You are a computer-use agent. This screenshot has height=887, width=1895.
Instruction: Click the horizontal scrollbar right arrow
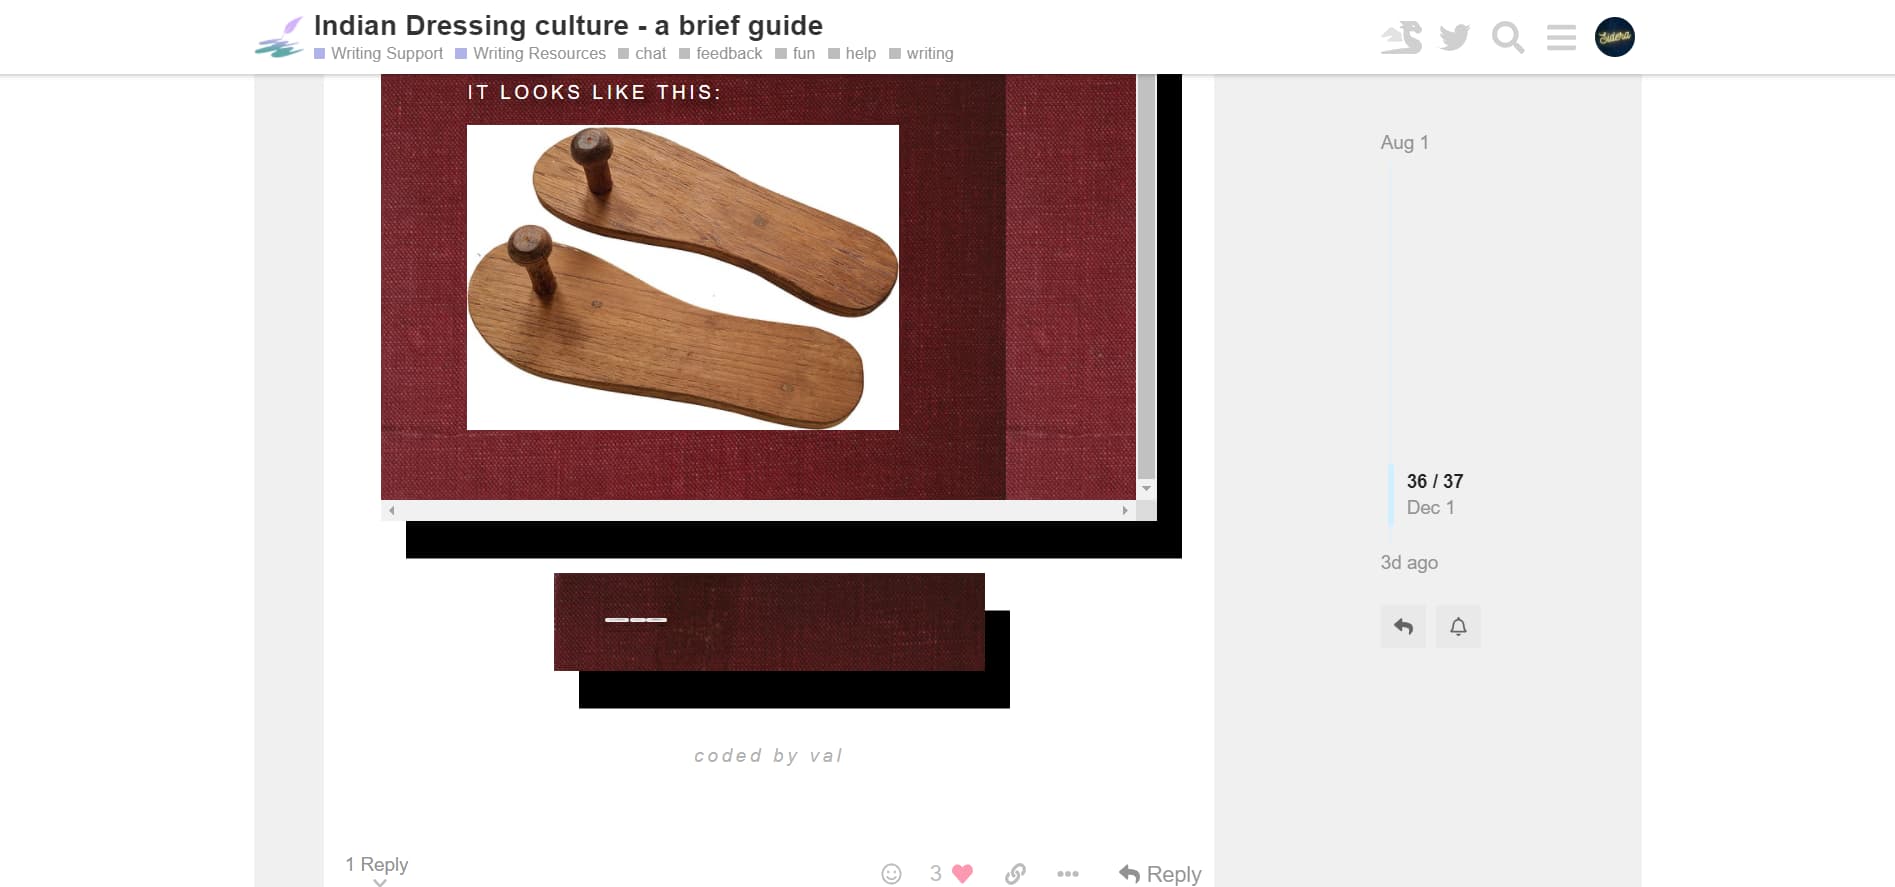[x=1125, y=511]
